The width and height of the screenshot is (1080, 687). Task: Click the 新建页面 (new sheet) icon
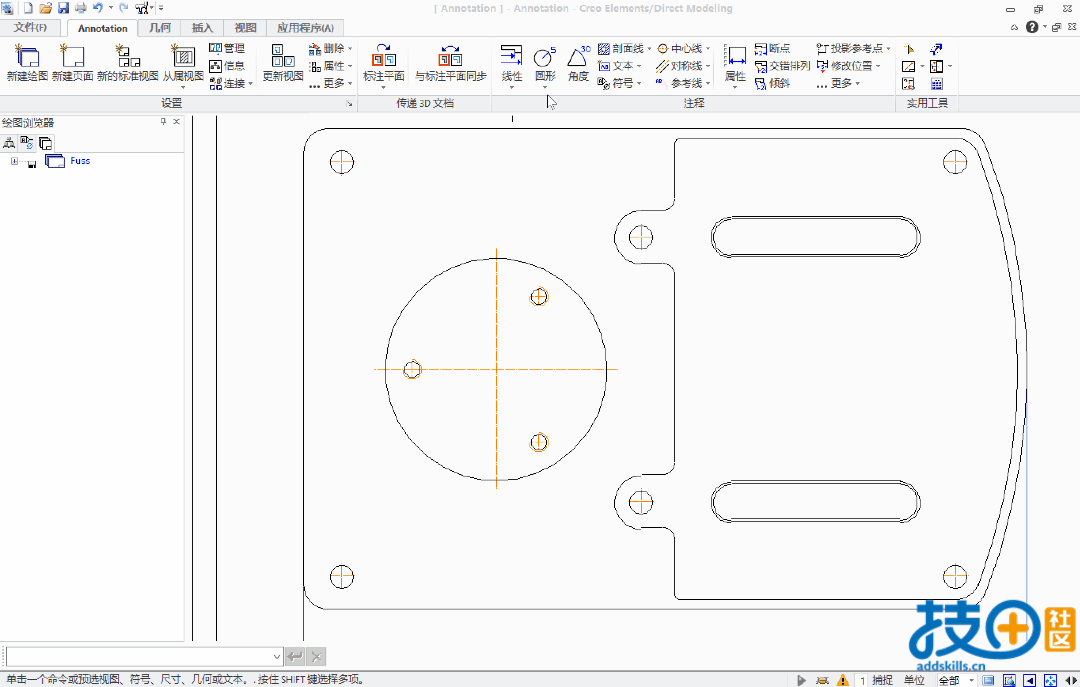[x=72, y=55]
